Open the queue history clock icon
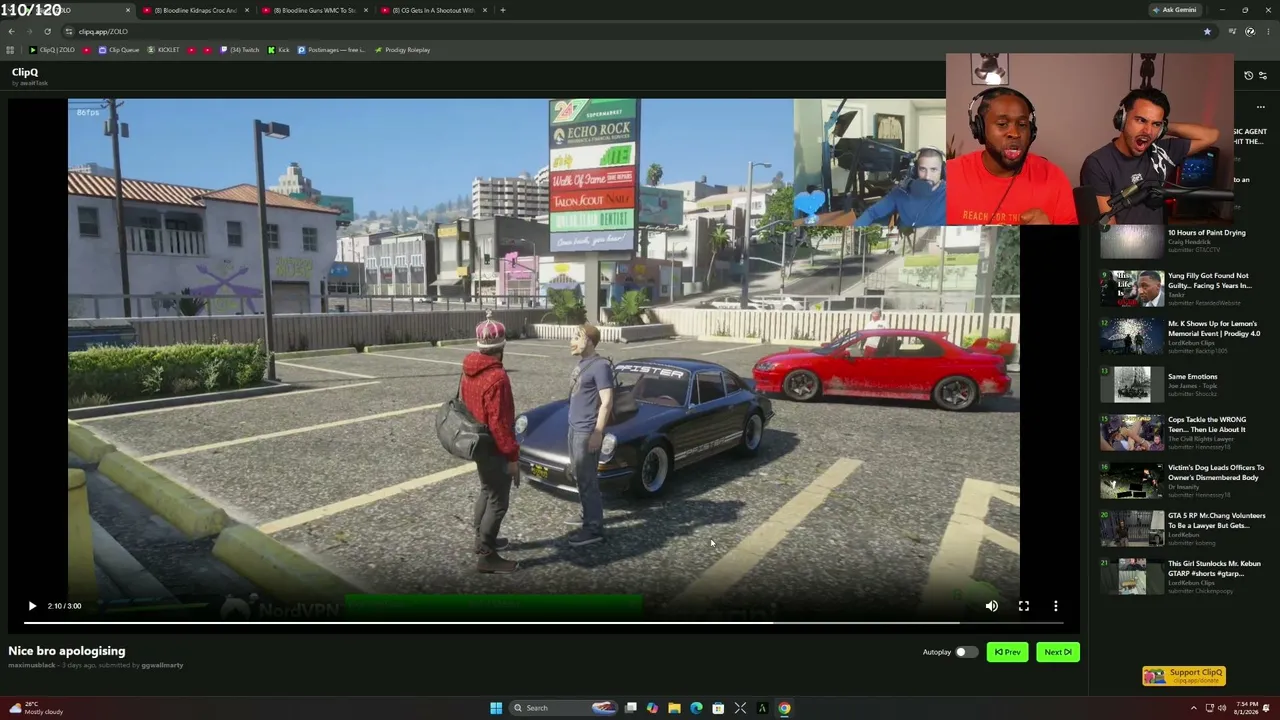 [x=1248, y=76]
